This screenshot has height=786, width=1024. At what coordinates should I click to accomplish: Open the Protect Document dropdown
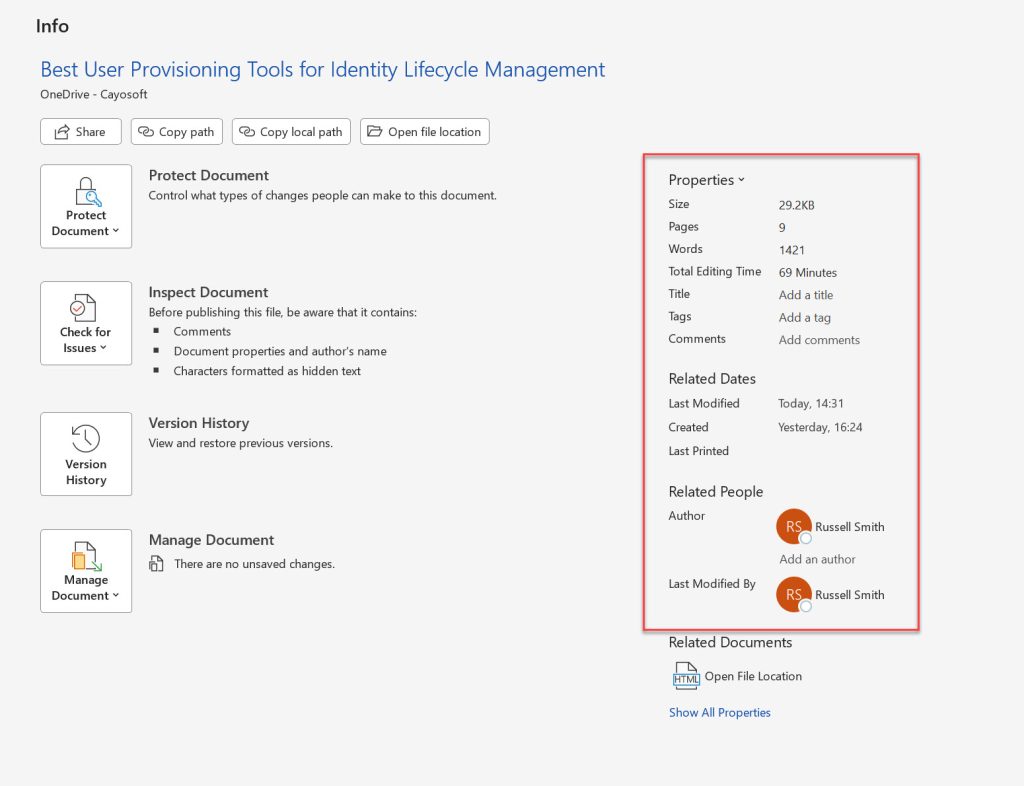(86, 206)
